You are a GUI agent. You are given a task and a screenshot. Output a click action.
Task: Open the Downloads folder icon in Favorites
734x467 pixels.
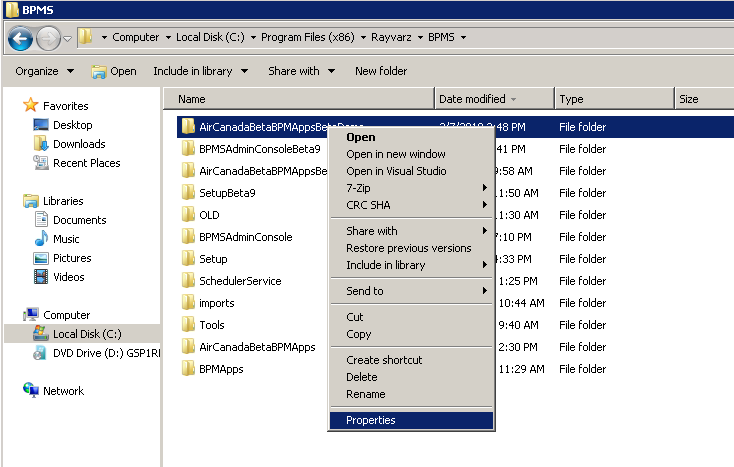coord(41,144)
